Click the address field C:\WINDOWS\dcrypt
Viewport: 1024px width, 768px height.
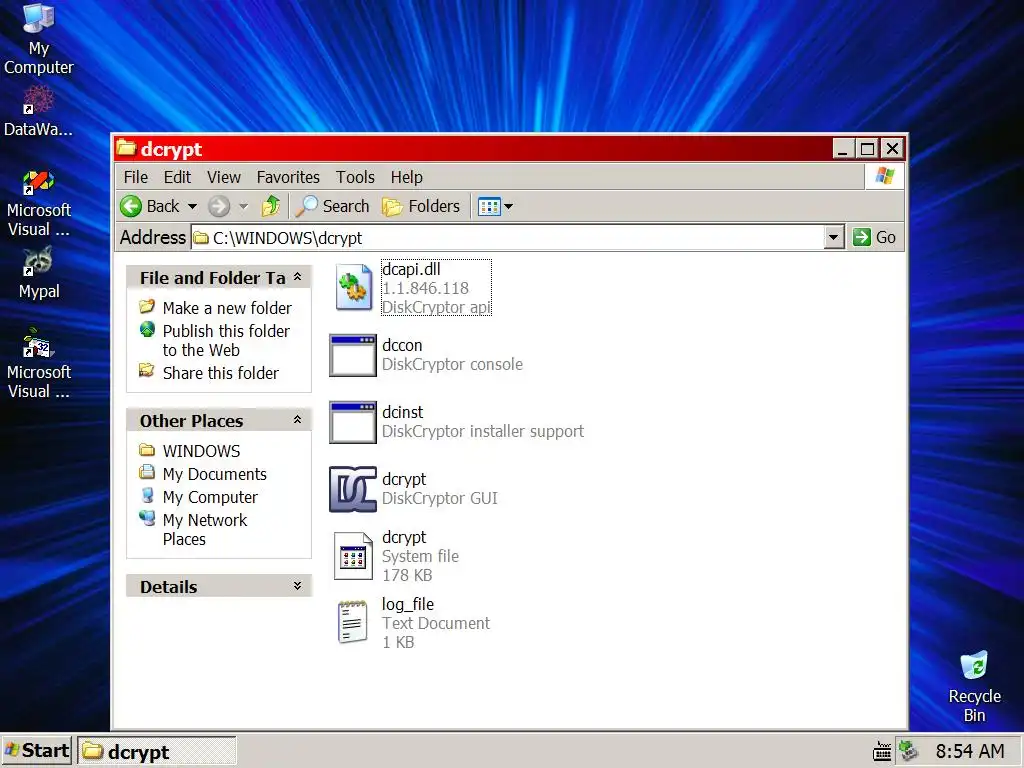click(x=508, y=238)
